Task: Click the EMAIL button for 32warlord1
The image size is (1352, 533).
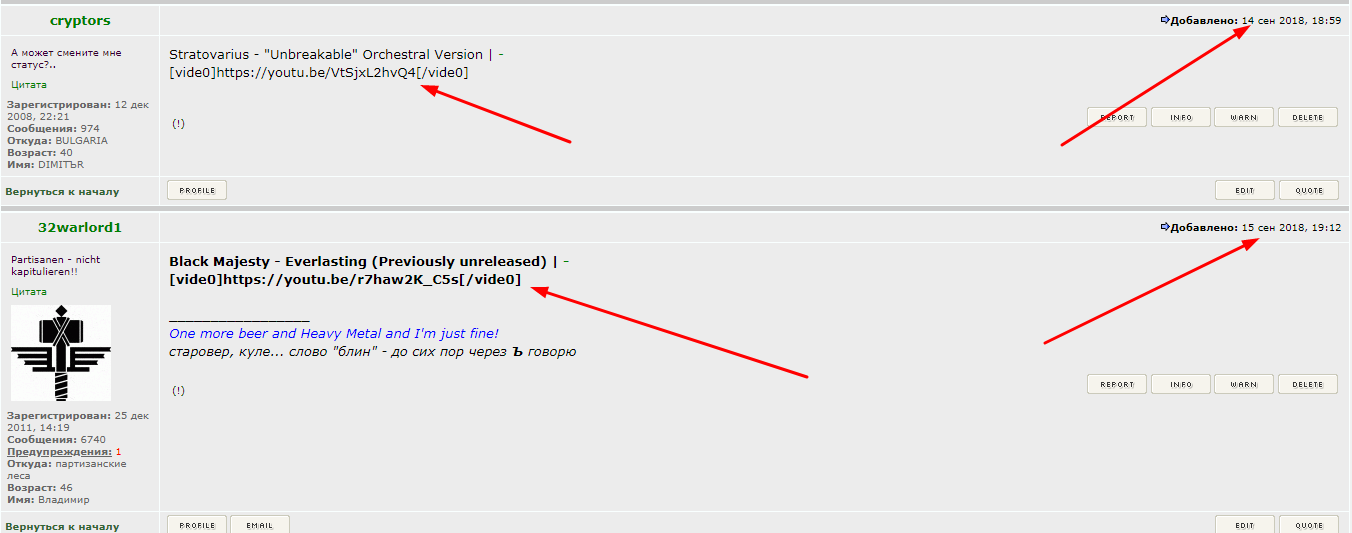Action: [x=260, y=525]
